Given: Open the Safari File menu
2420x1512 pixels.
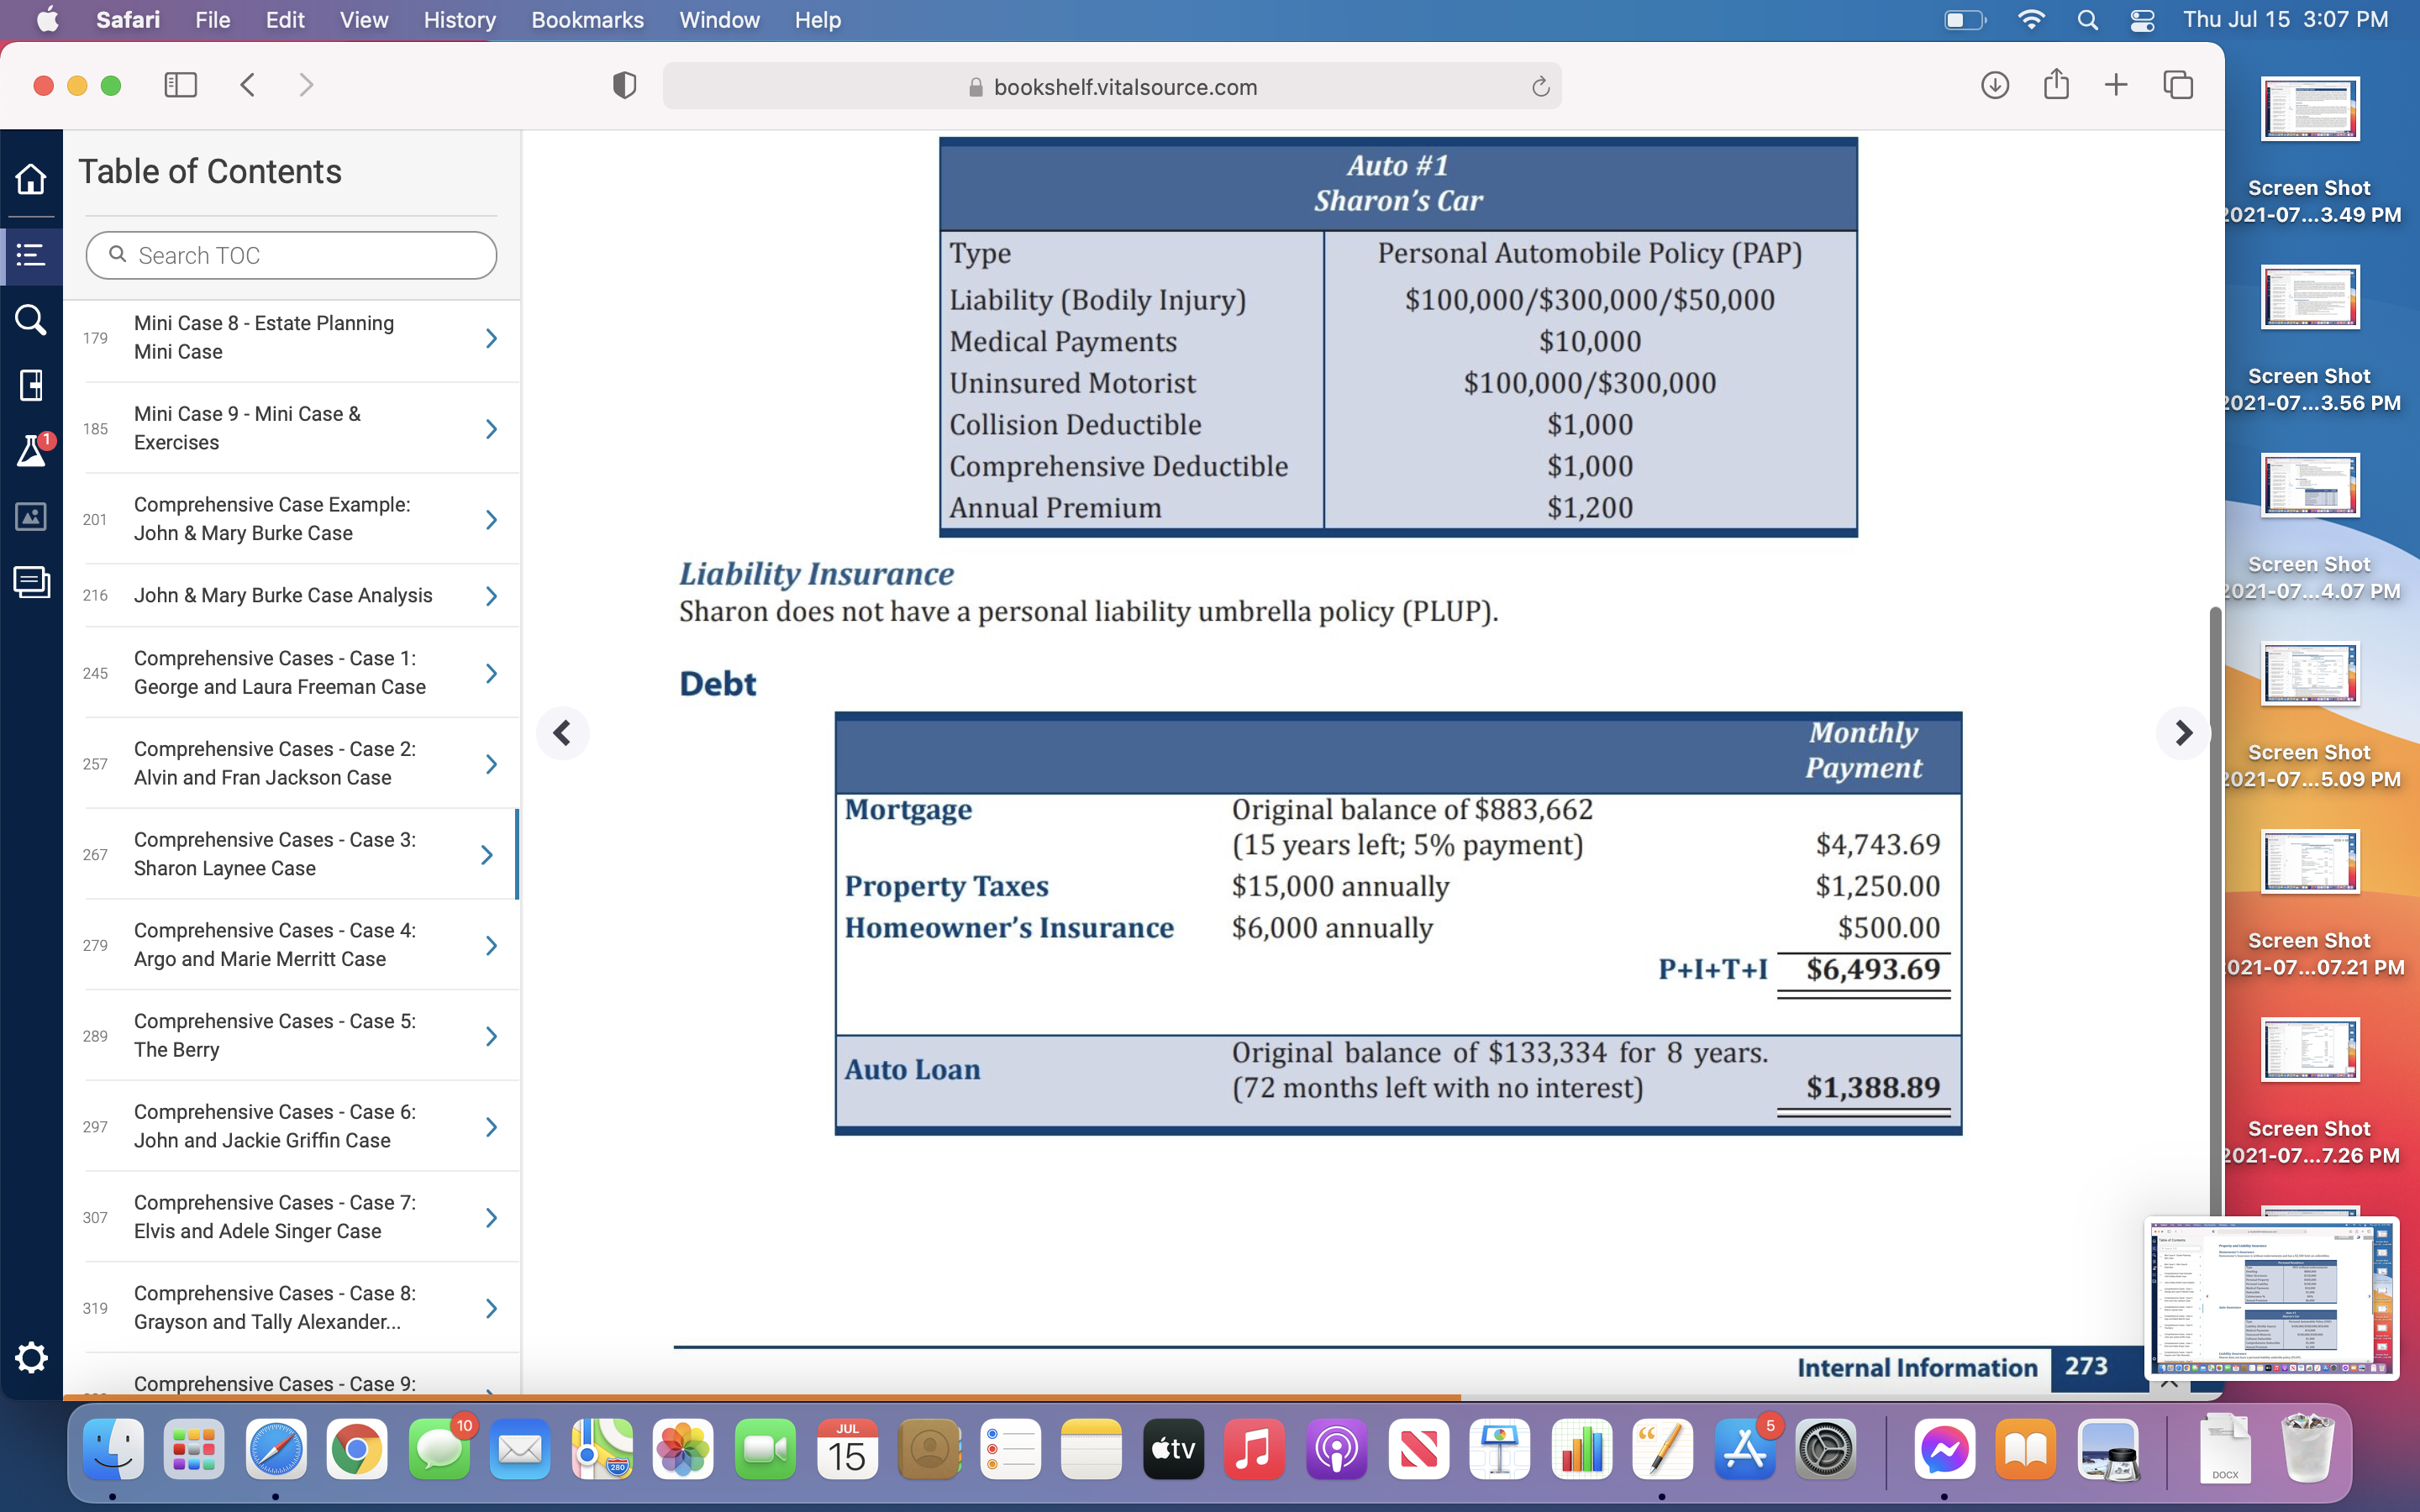Looking at the screenshot, I should pos(212,20).
